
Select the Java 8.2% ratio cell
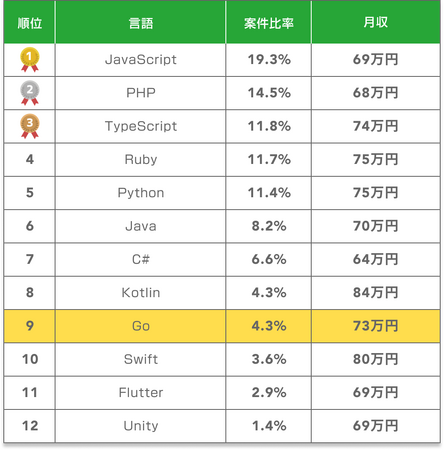tap(269, 226)
